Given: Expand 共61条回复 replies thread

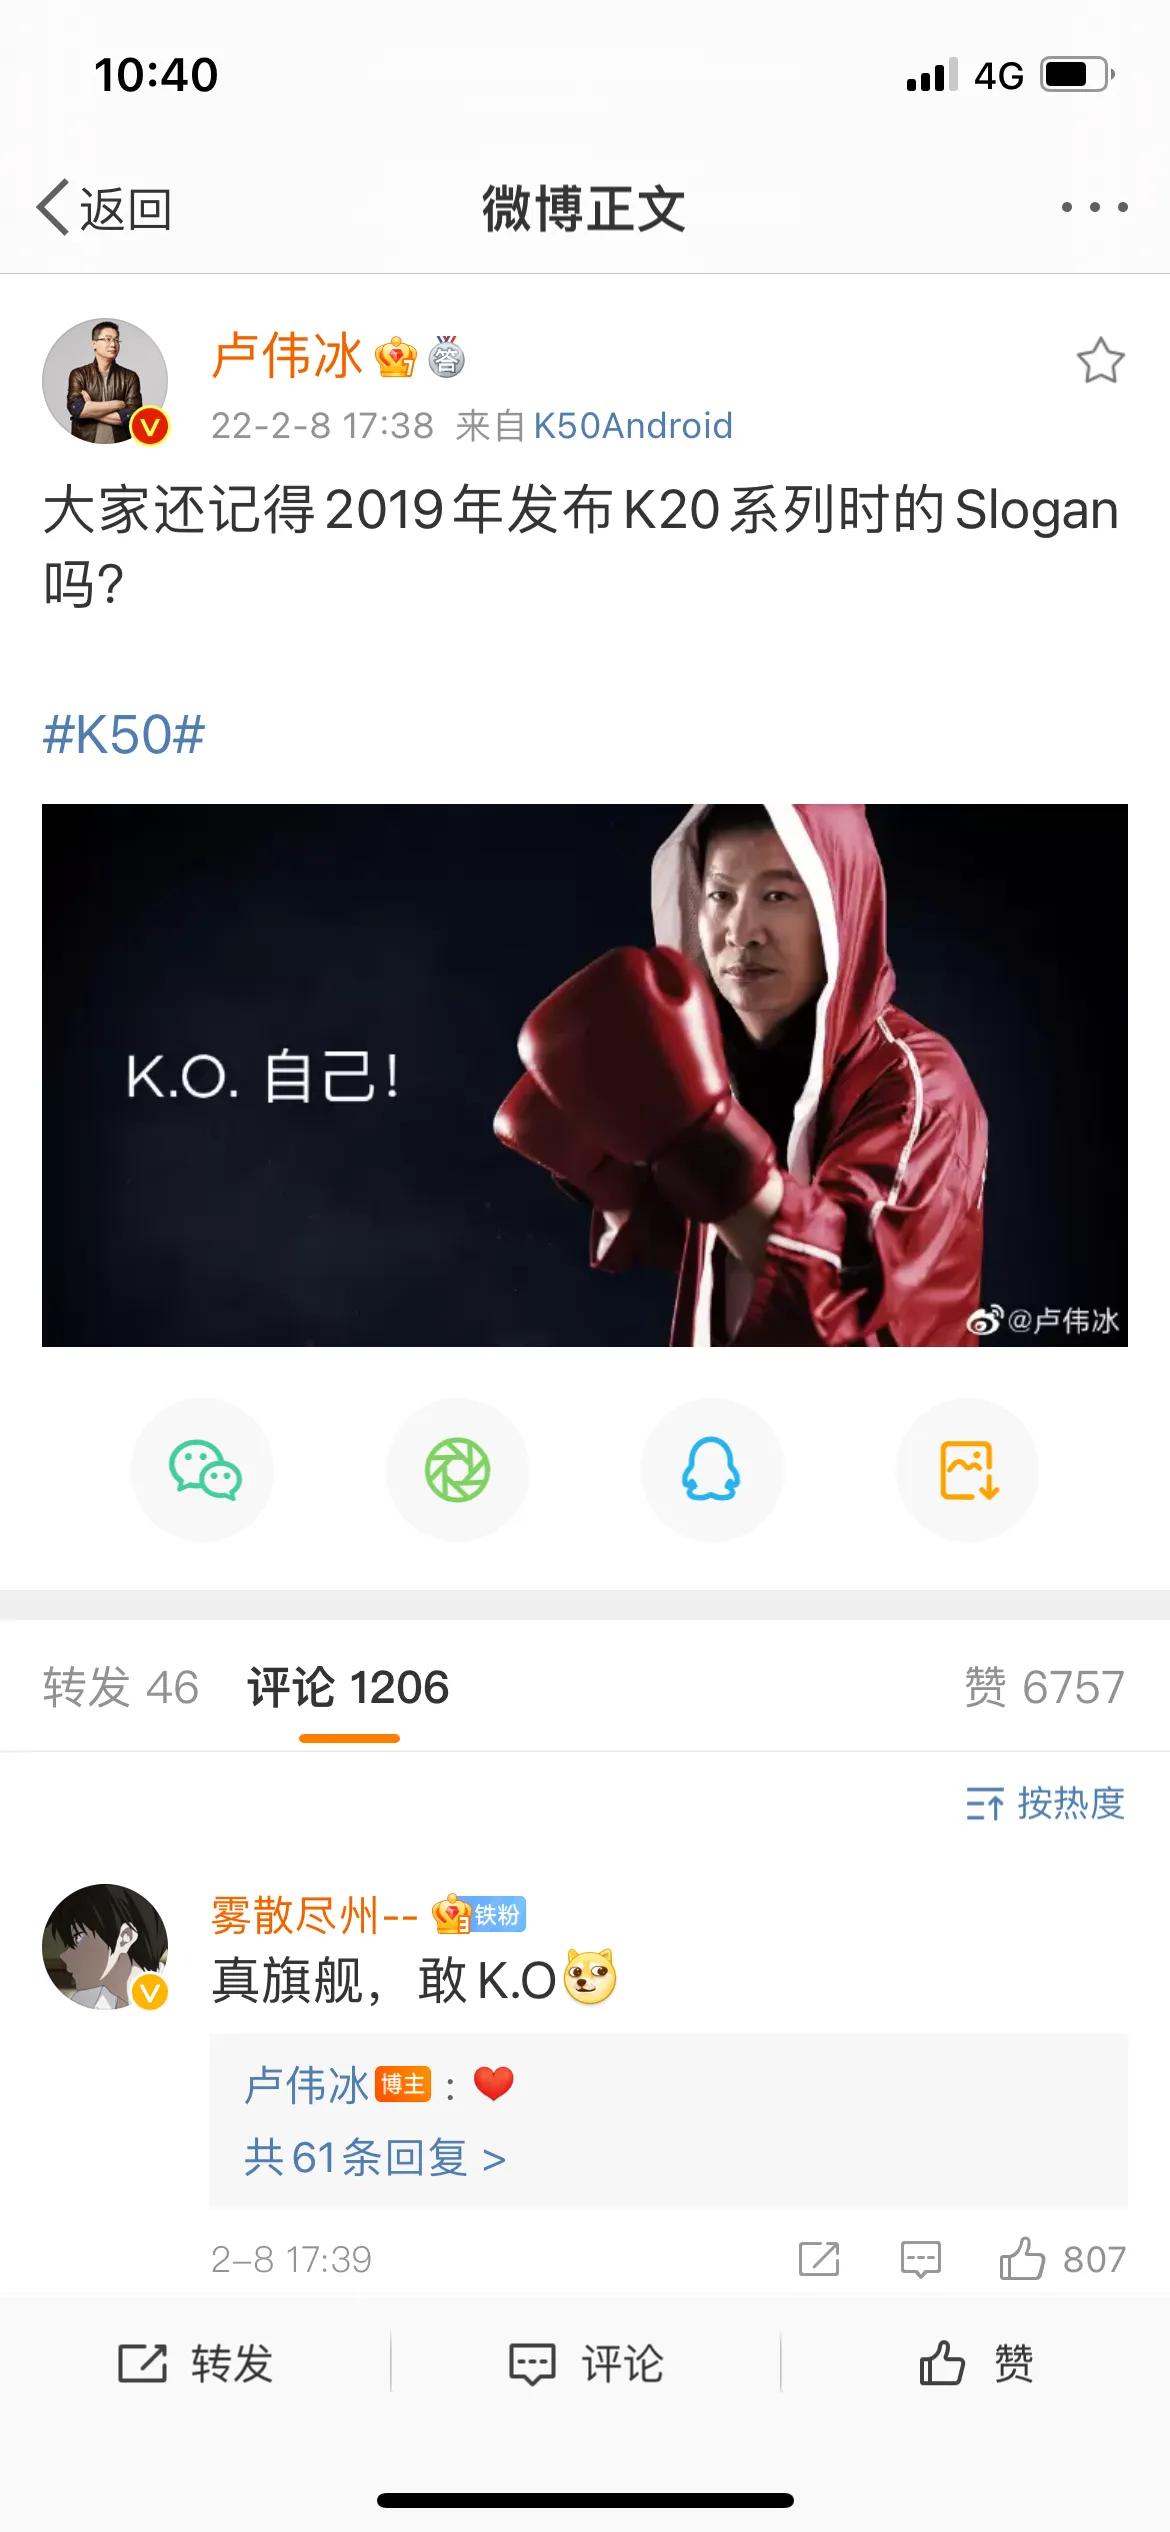Looking at the screenshot, I should [x=375, y=2157].
